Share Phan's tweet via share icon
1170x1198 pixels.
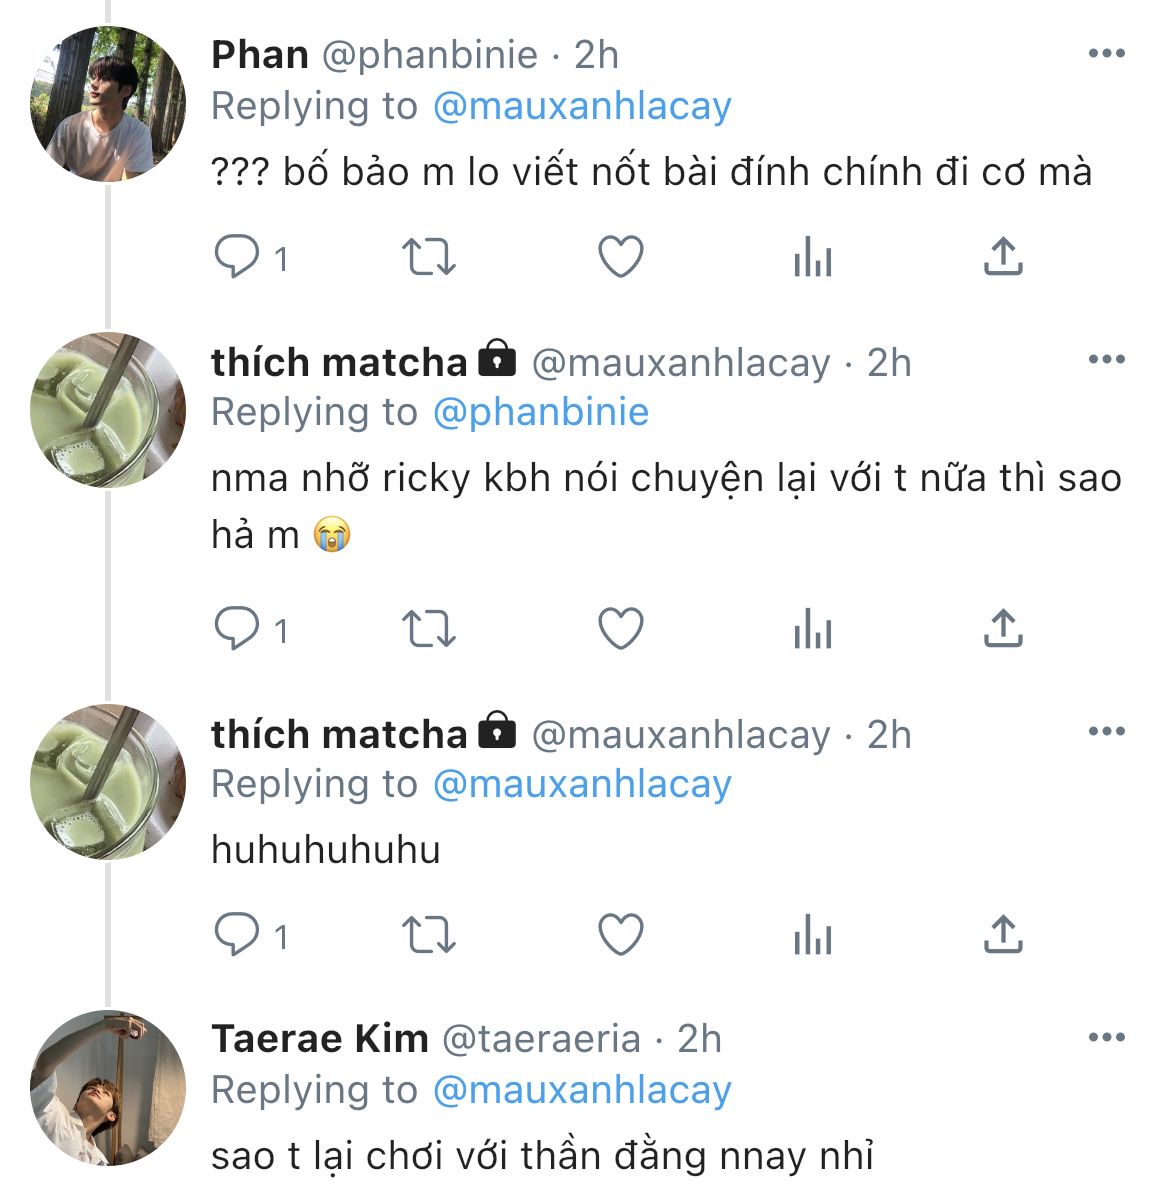[1002, 257]
